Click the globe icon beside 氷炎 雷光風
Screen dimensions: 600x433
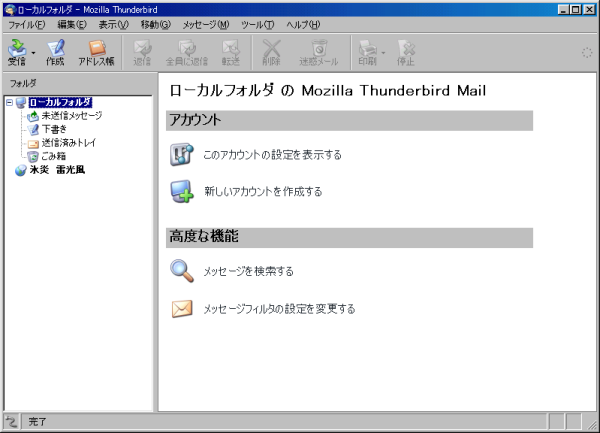pyautogui.click(x=21, y=170)
